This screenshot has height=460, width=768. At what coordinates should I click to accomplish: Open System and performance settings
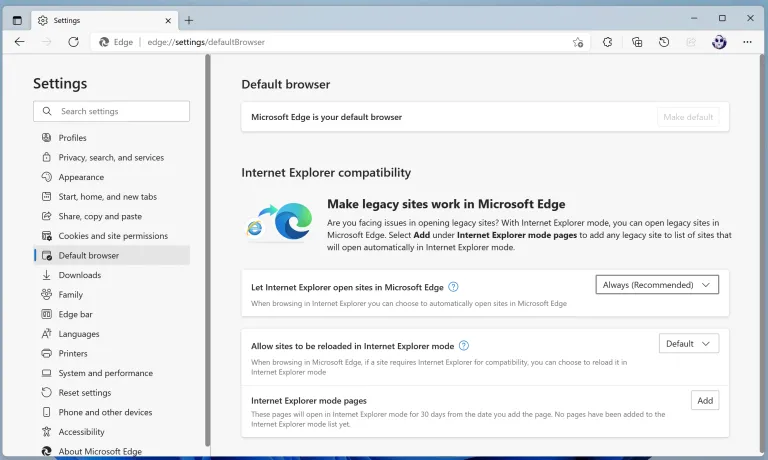112,373
